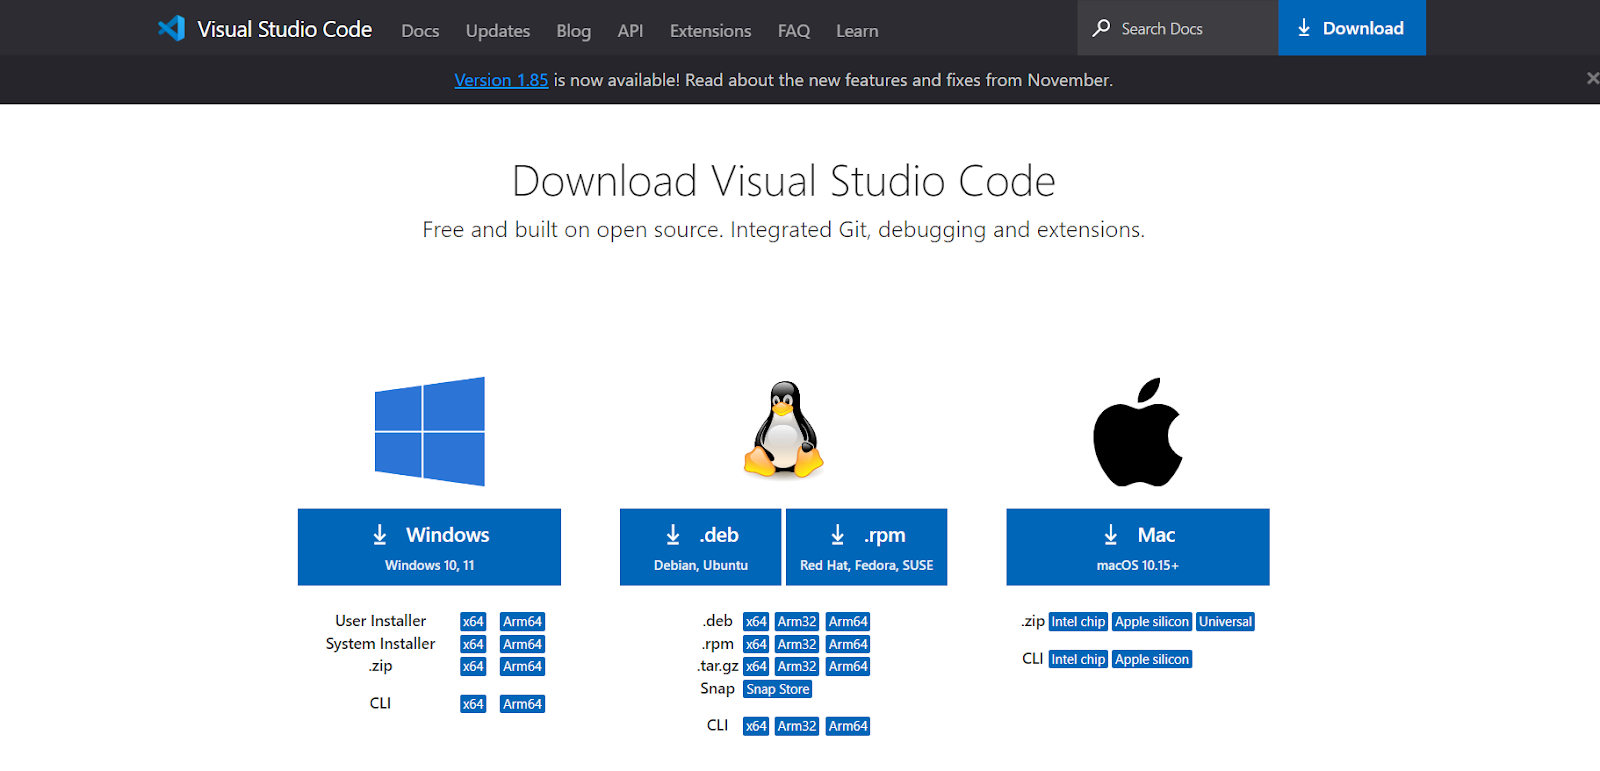Select x64 for Windows .zip
This screenshot has height=771, width=1600.
pyautogui.click(x=473, y=667)
